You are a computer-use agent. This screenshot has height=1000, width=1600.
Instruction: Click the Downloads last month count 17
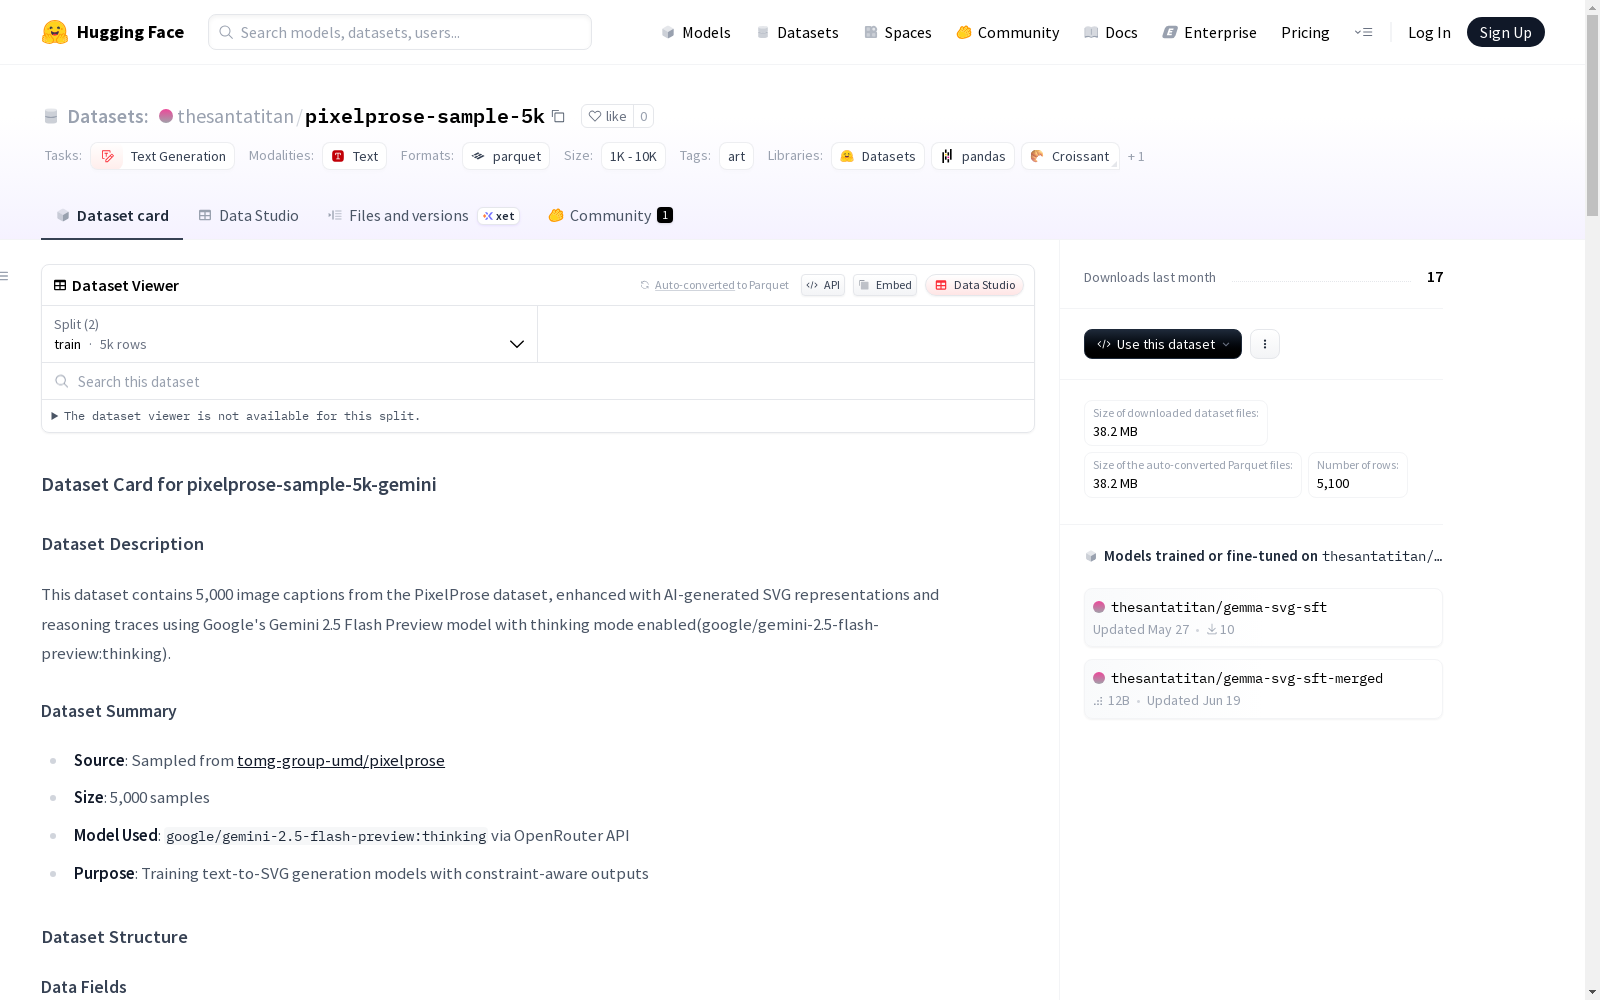1435,277
